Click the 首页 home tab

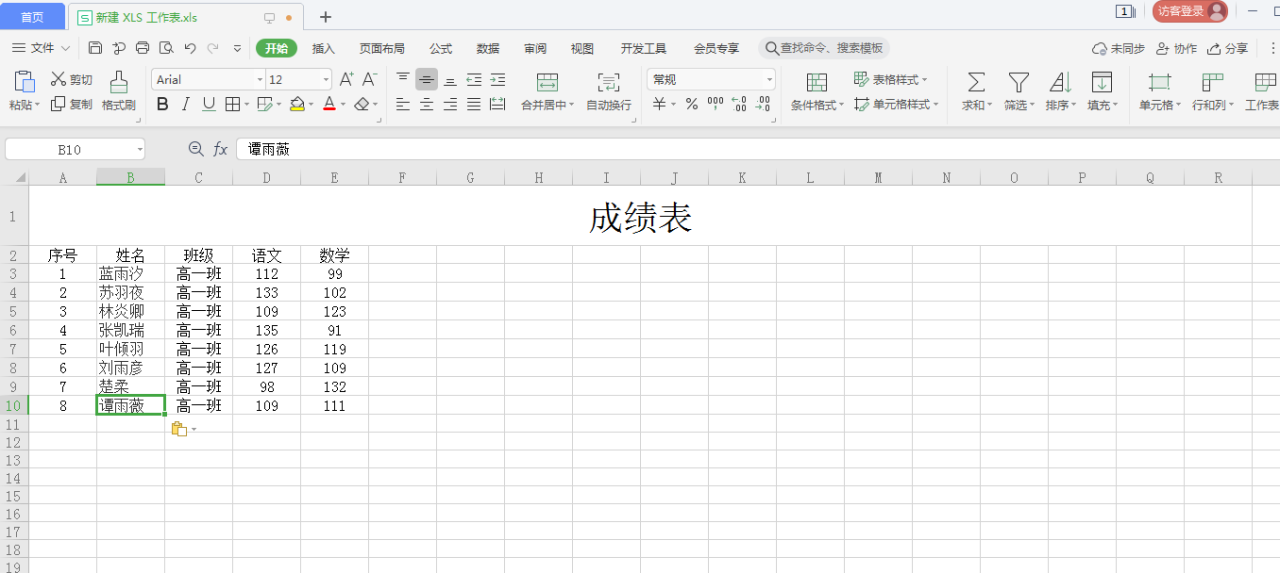click(x=32, y=17)
